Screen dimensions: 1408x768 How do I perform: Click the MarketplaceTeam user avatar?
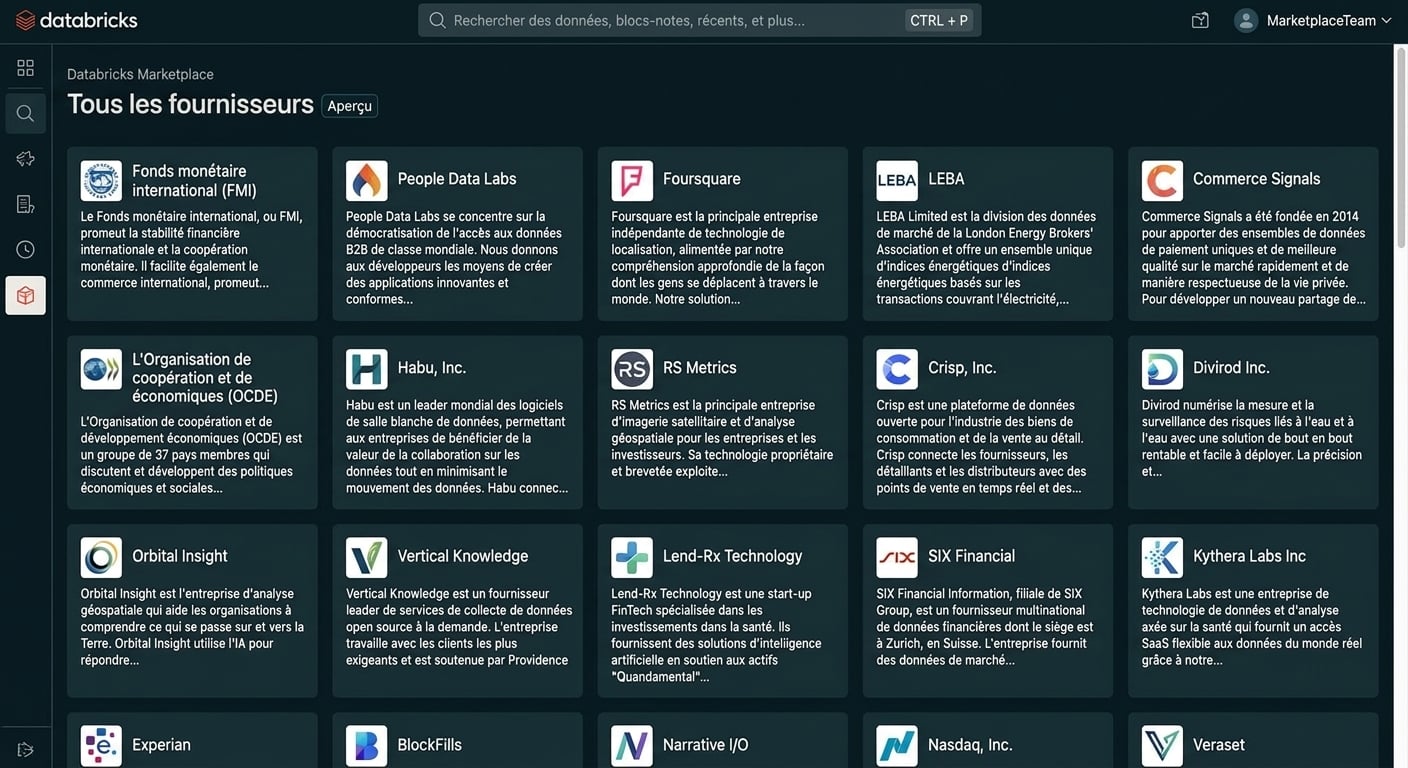(1245, 20)
